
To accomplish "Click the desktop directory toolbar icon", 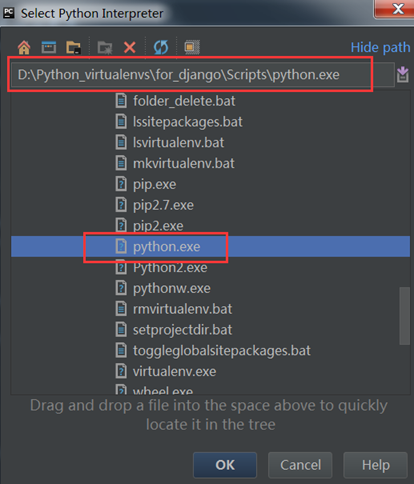I will click(x=49, y=47).
